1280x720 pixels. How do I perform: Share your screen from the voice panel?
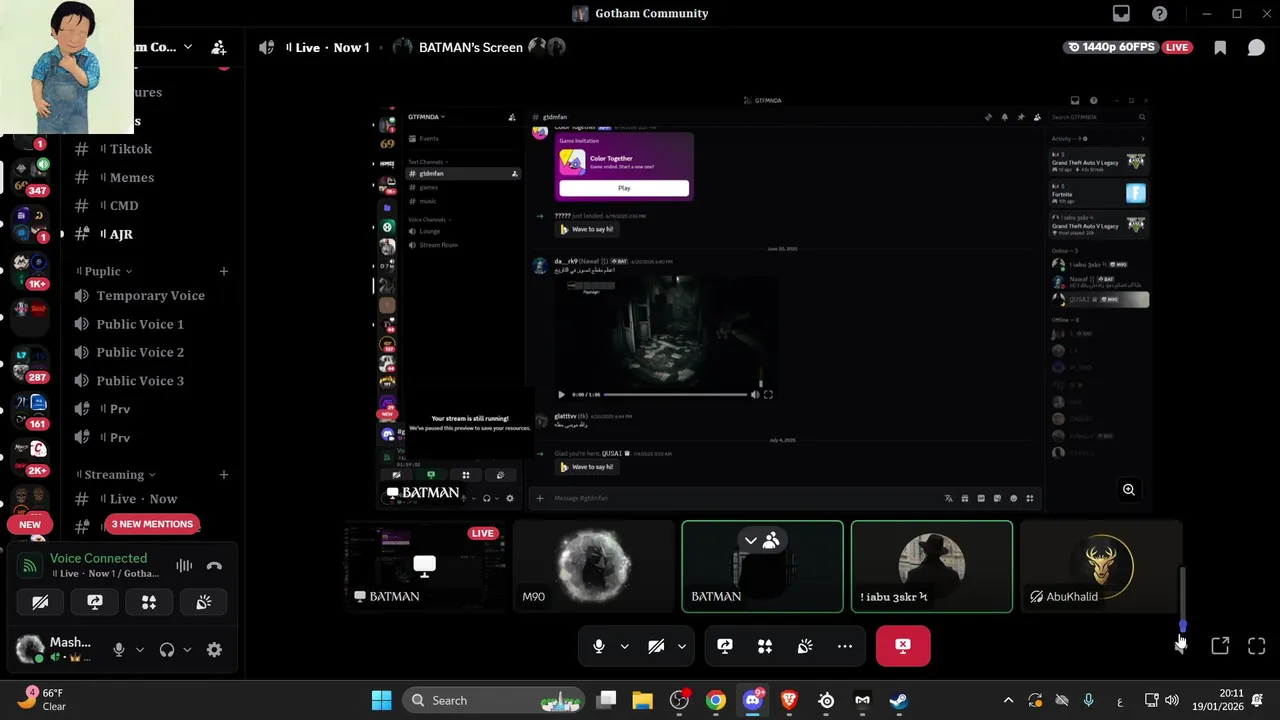point(95,602)
